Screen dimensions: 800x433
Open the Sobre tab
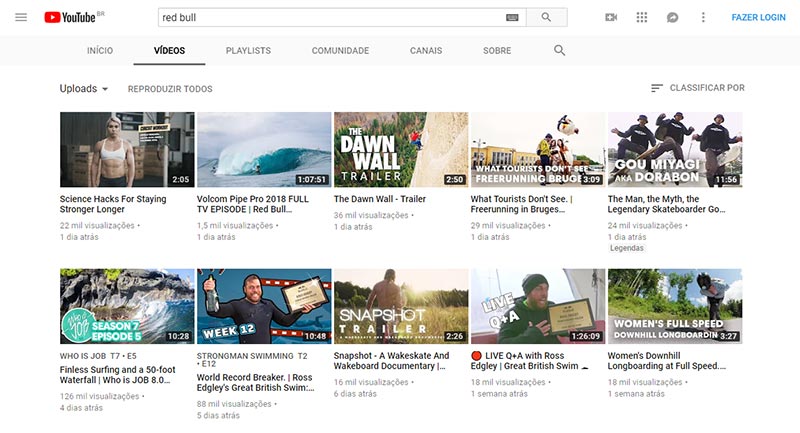tap(497, 50)
